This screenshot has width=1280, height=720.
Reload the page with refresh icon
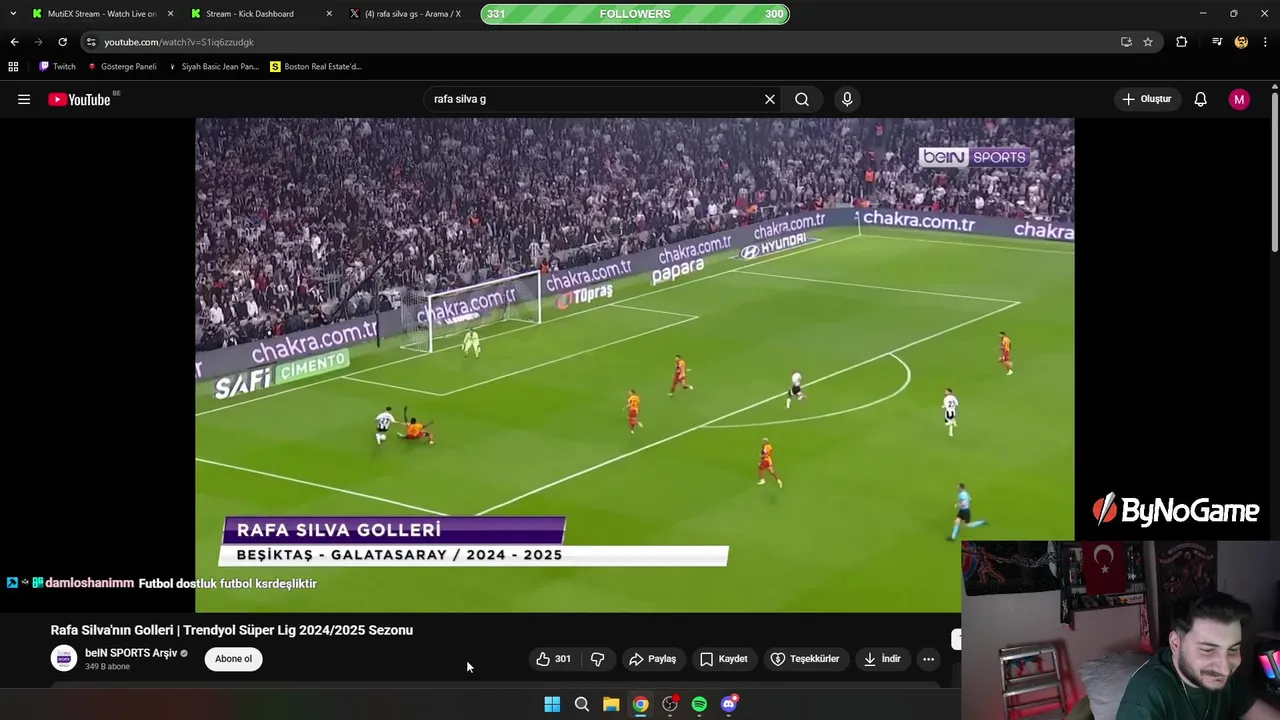coord(62,42)
